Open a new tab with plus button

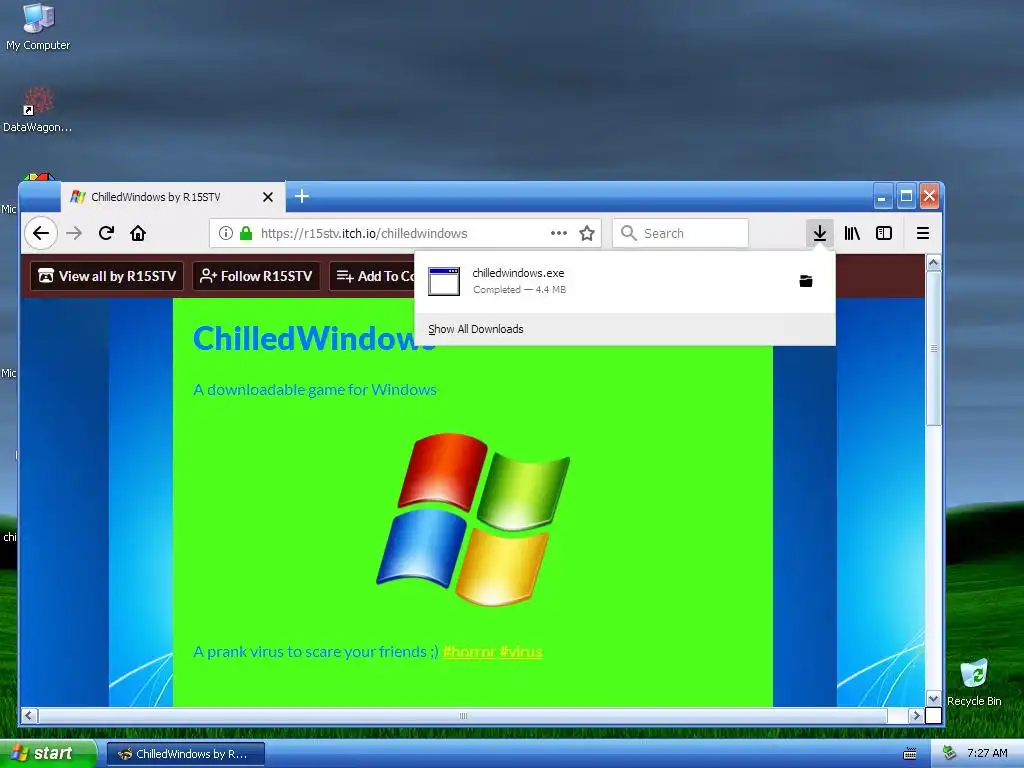pos(302,196)
